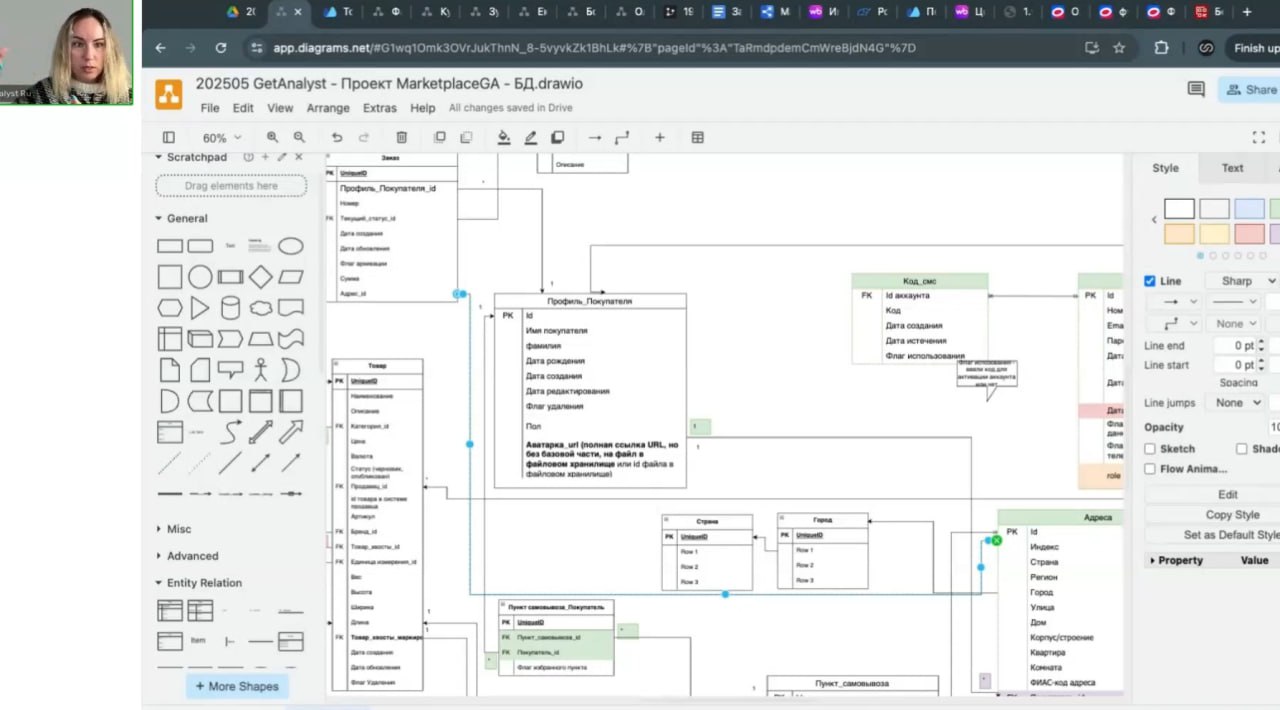Click the Zoom In magnifier icon
This screenshot has height=710, width=1280.
[272, 138]
